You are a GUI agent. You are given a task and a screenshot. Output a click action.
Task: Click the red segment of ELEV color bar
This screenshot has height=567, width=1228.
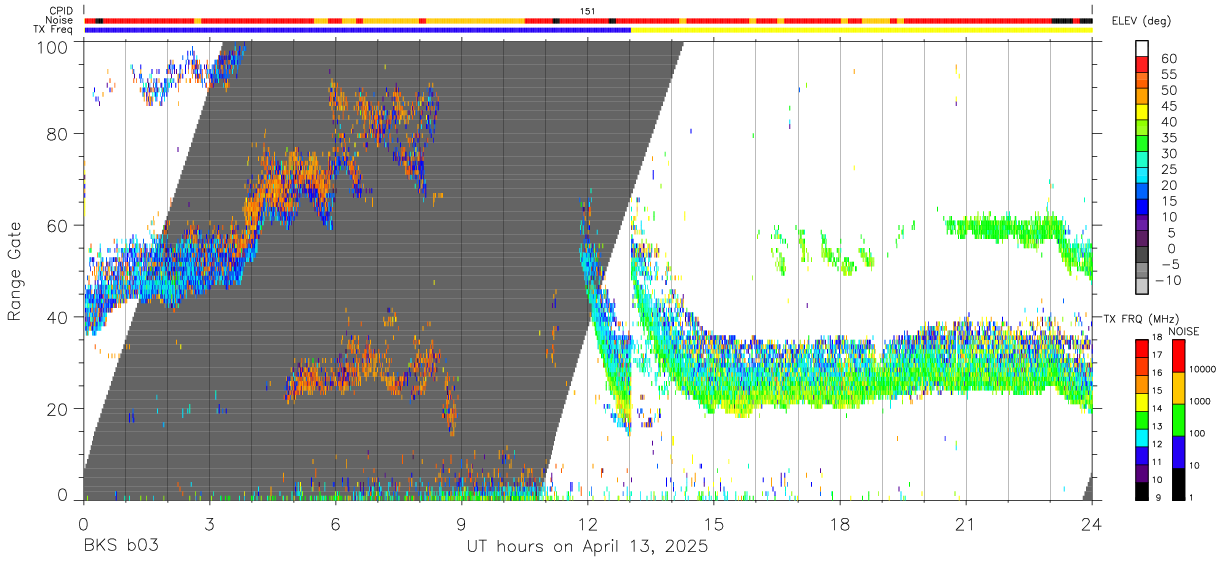(1142, 63)
